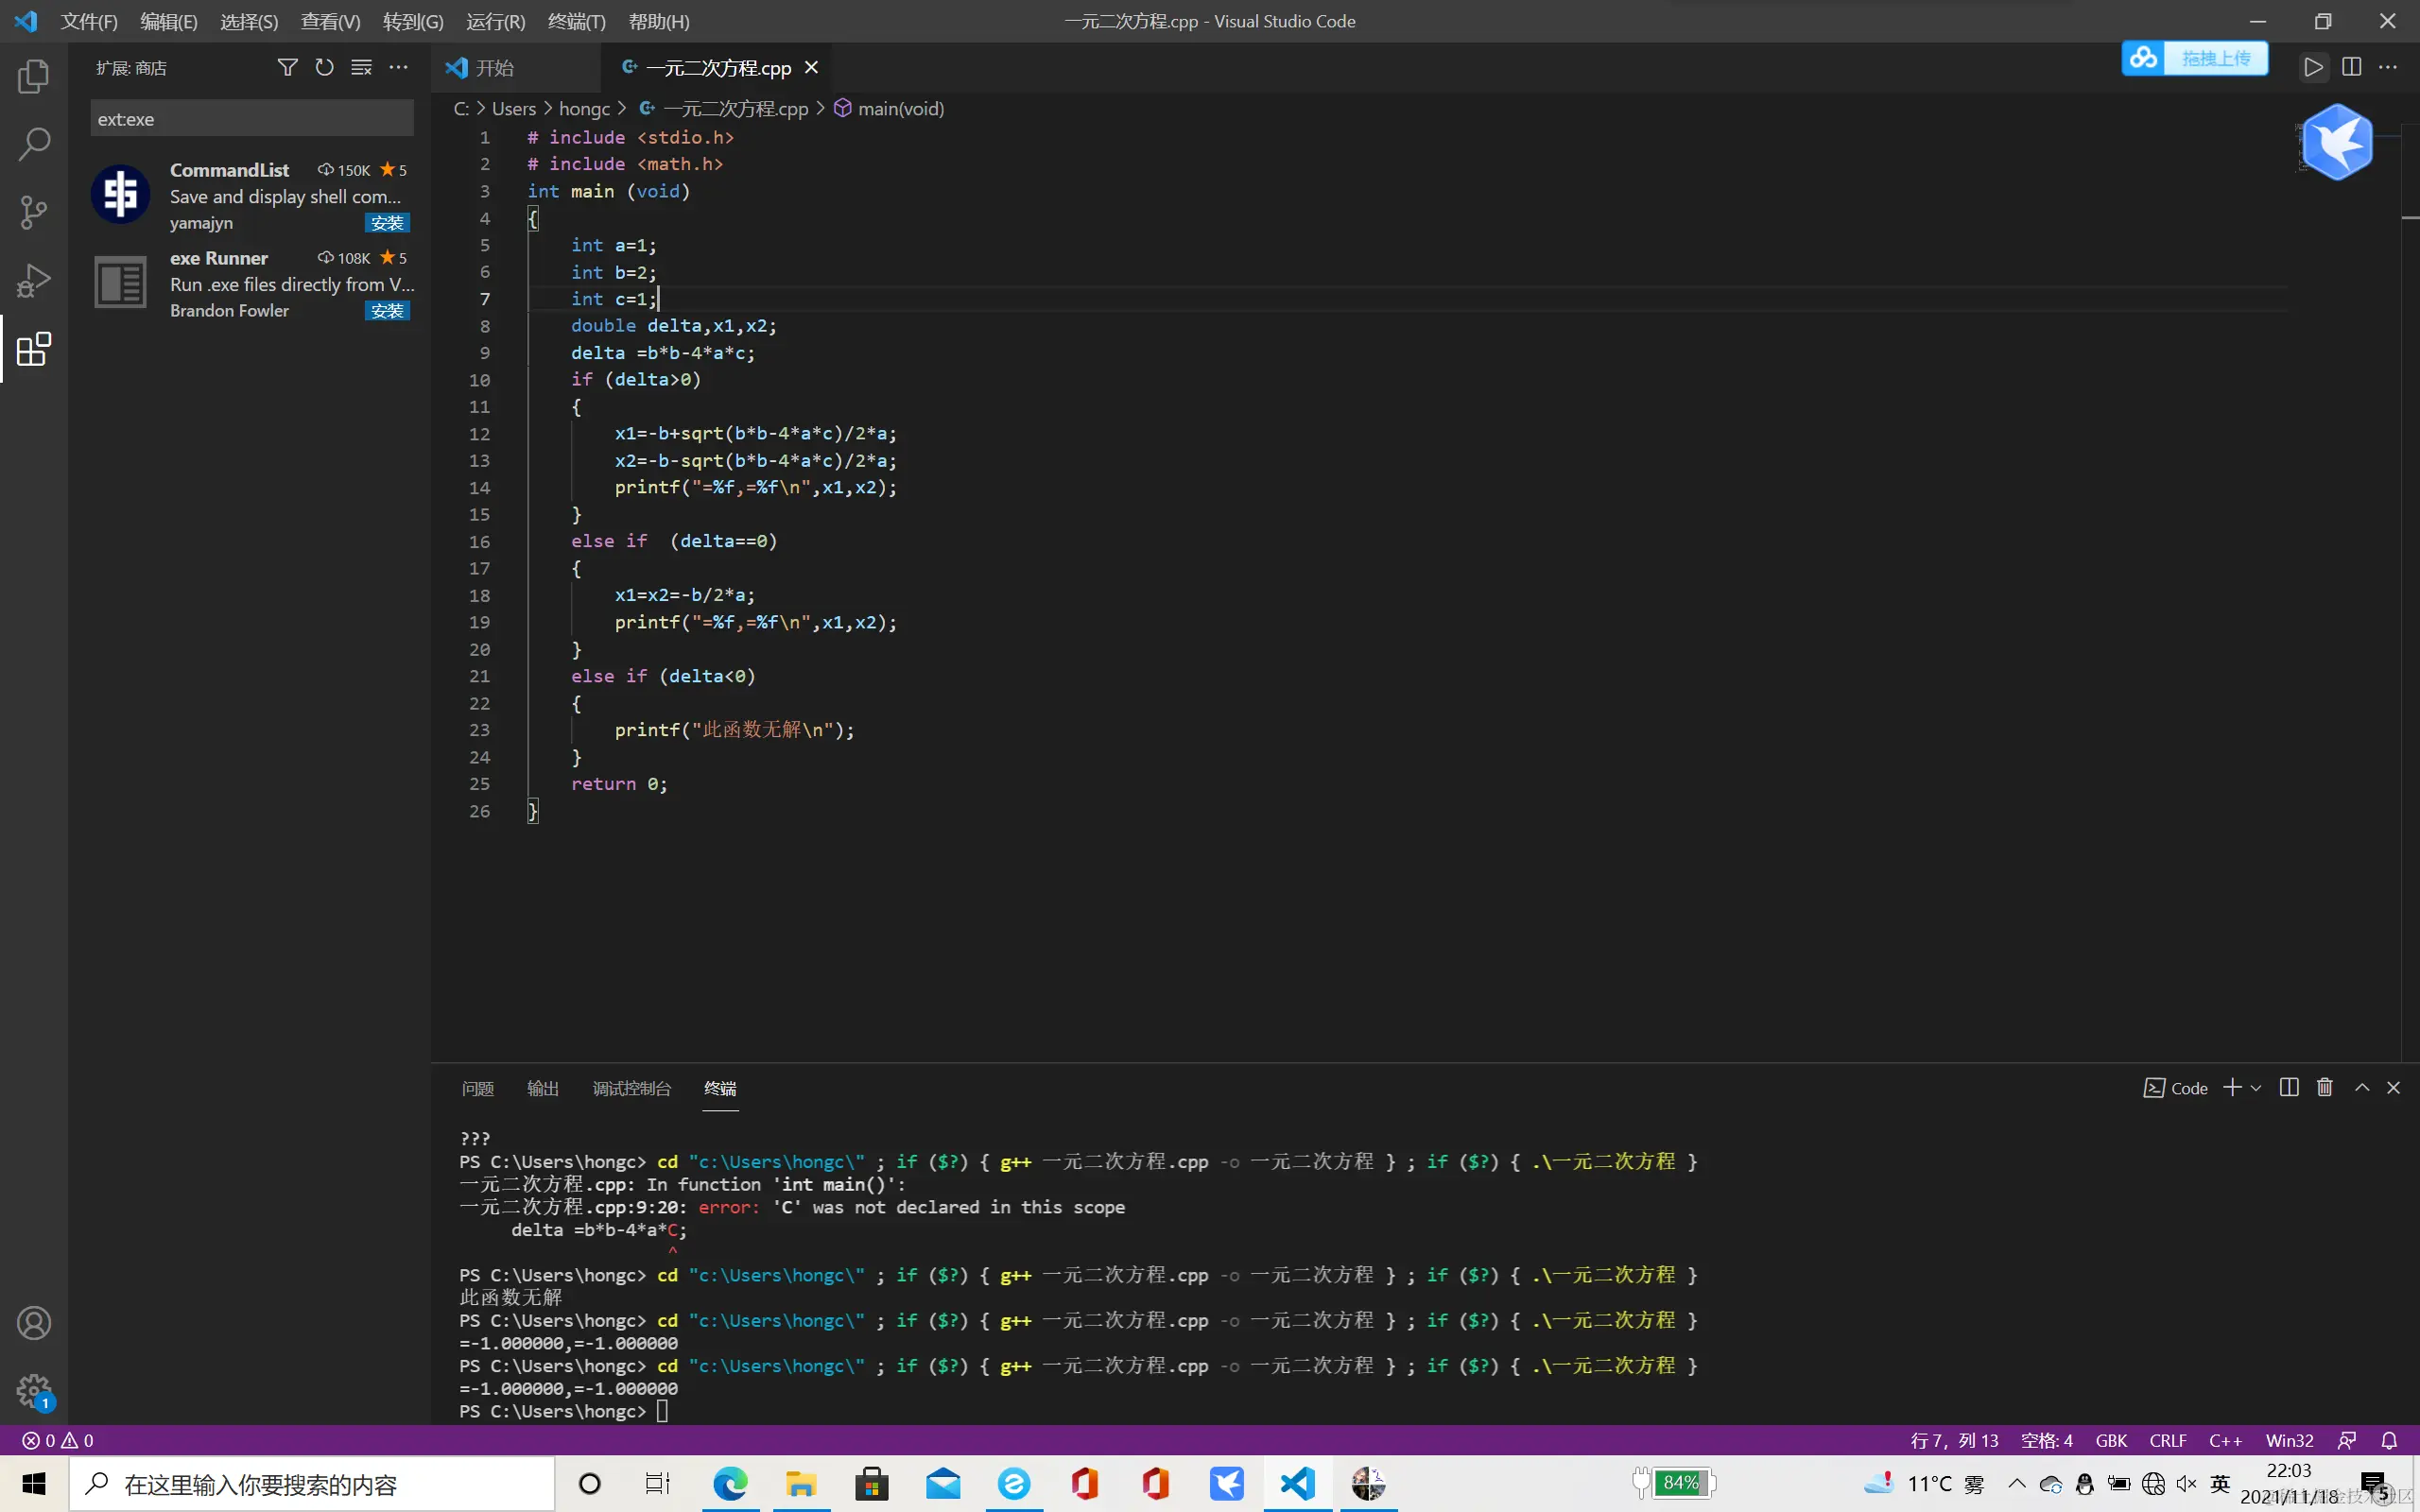Split the editor to the right
The height and width of the screenshot is (1512, 2420).
tap(2351, 67)
